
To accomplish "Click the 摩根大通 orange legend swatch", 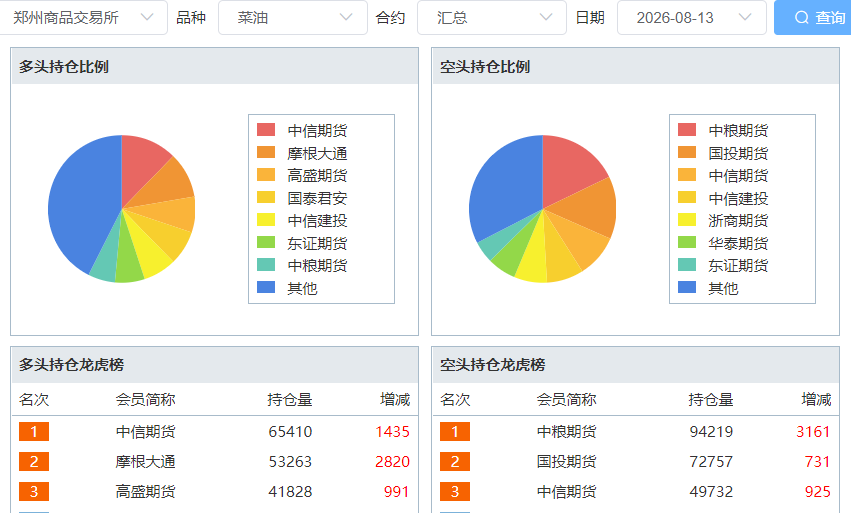I will click(x=266, y=153).
